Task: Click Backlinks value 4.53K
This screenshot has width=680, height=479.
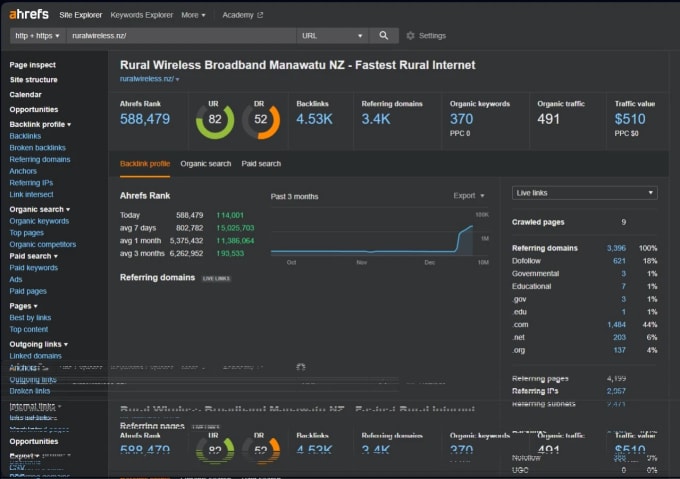Action: [314, 119]
